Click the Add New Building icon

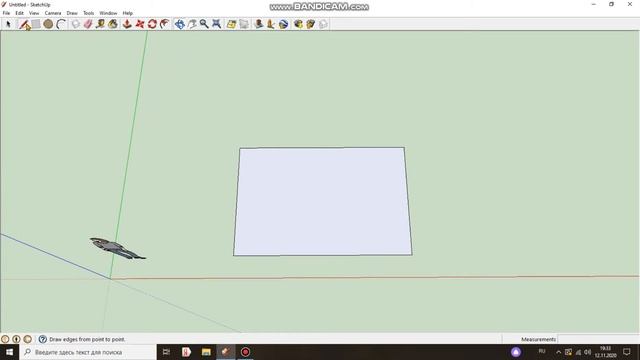[259, 24]
